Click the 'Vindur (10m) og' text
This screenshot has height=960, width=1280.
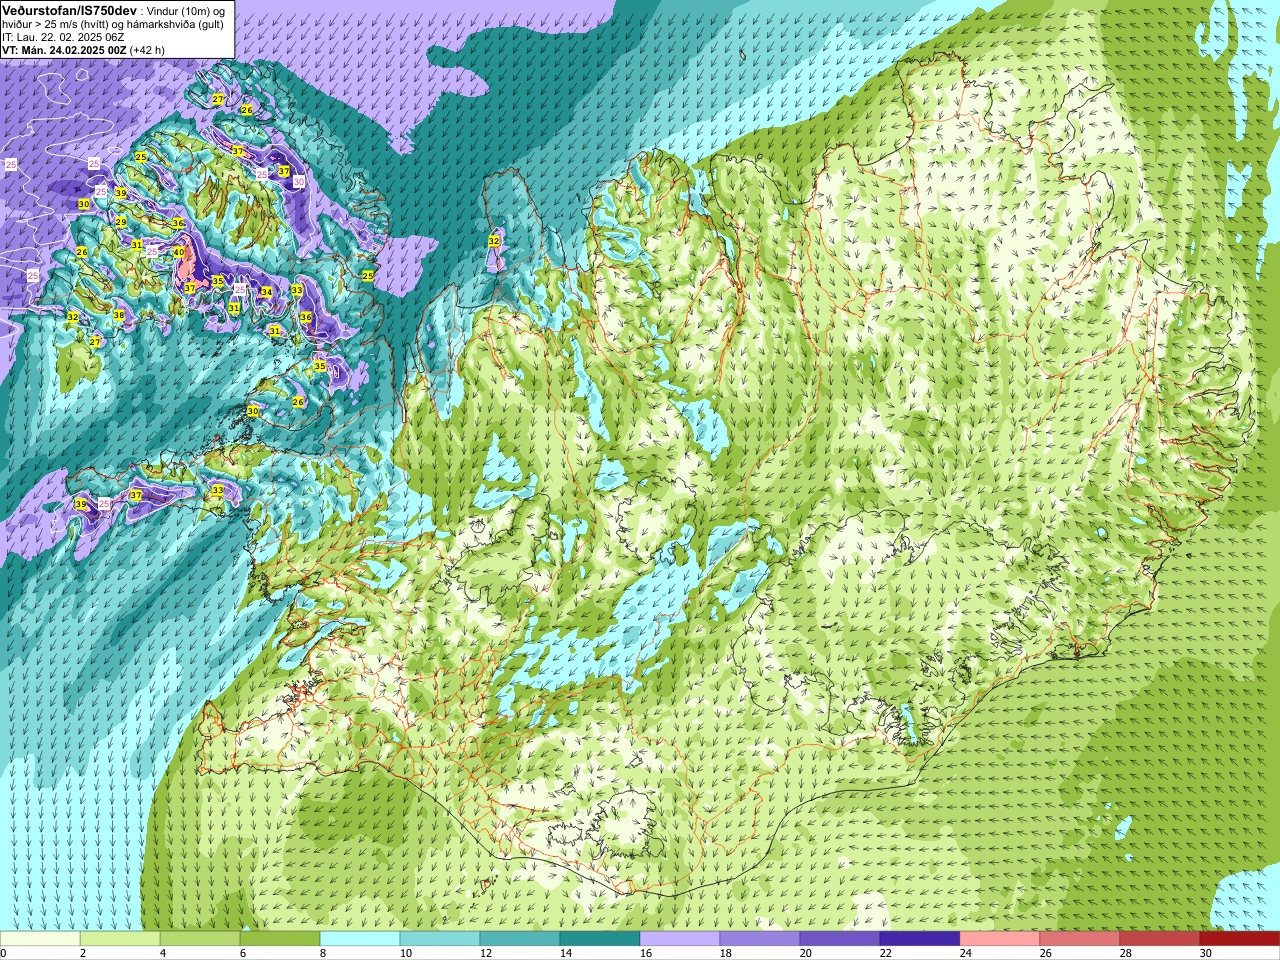coord(185,11)
